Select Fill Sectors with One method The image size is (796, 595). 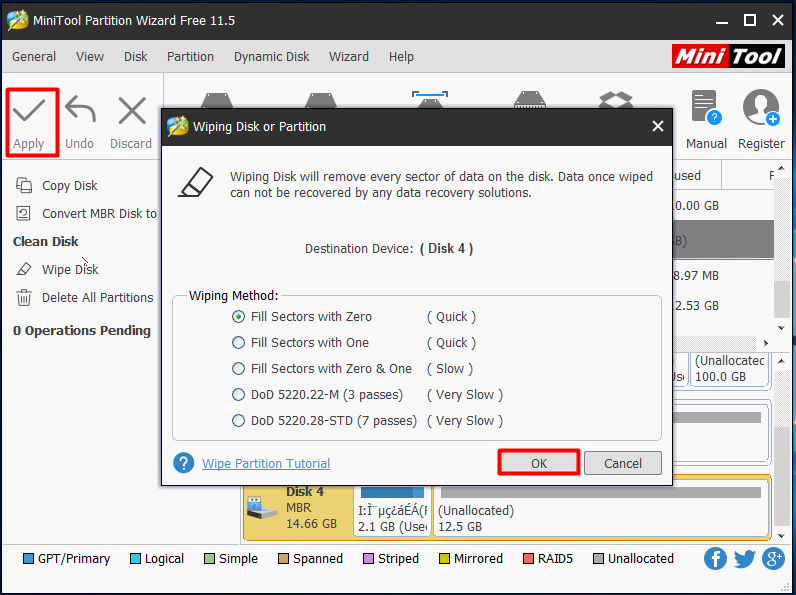pos(238,343)
